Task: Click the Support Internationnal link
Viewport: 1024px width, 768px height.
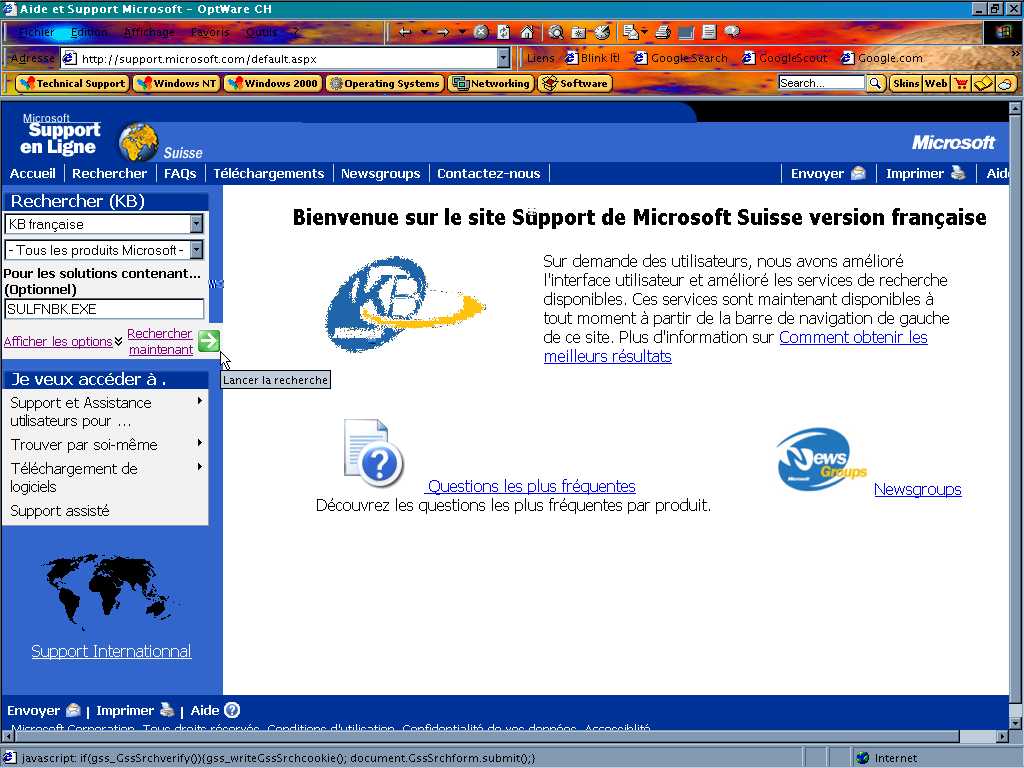Action: pos(111,651)
